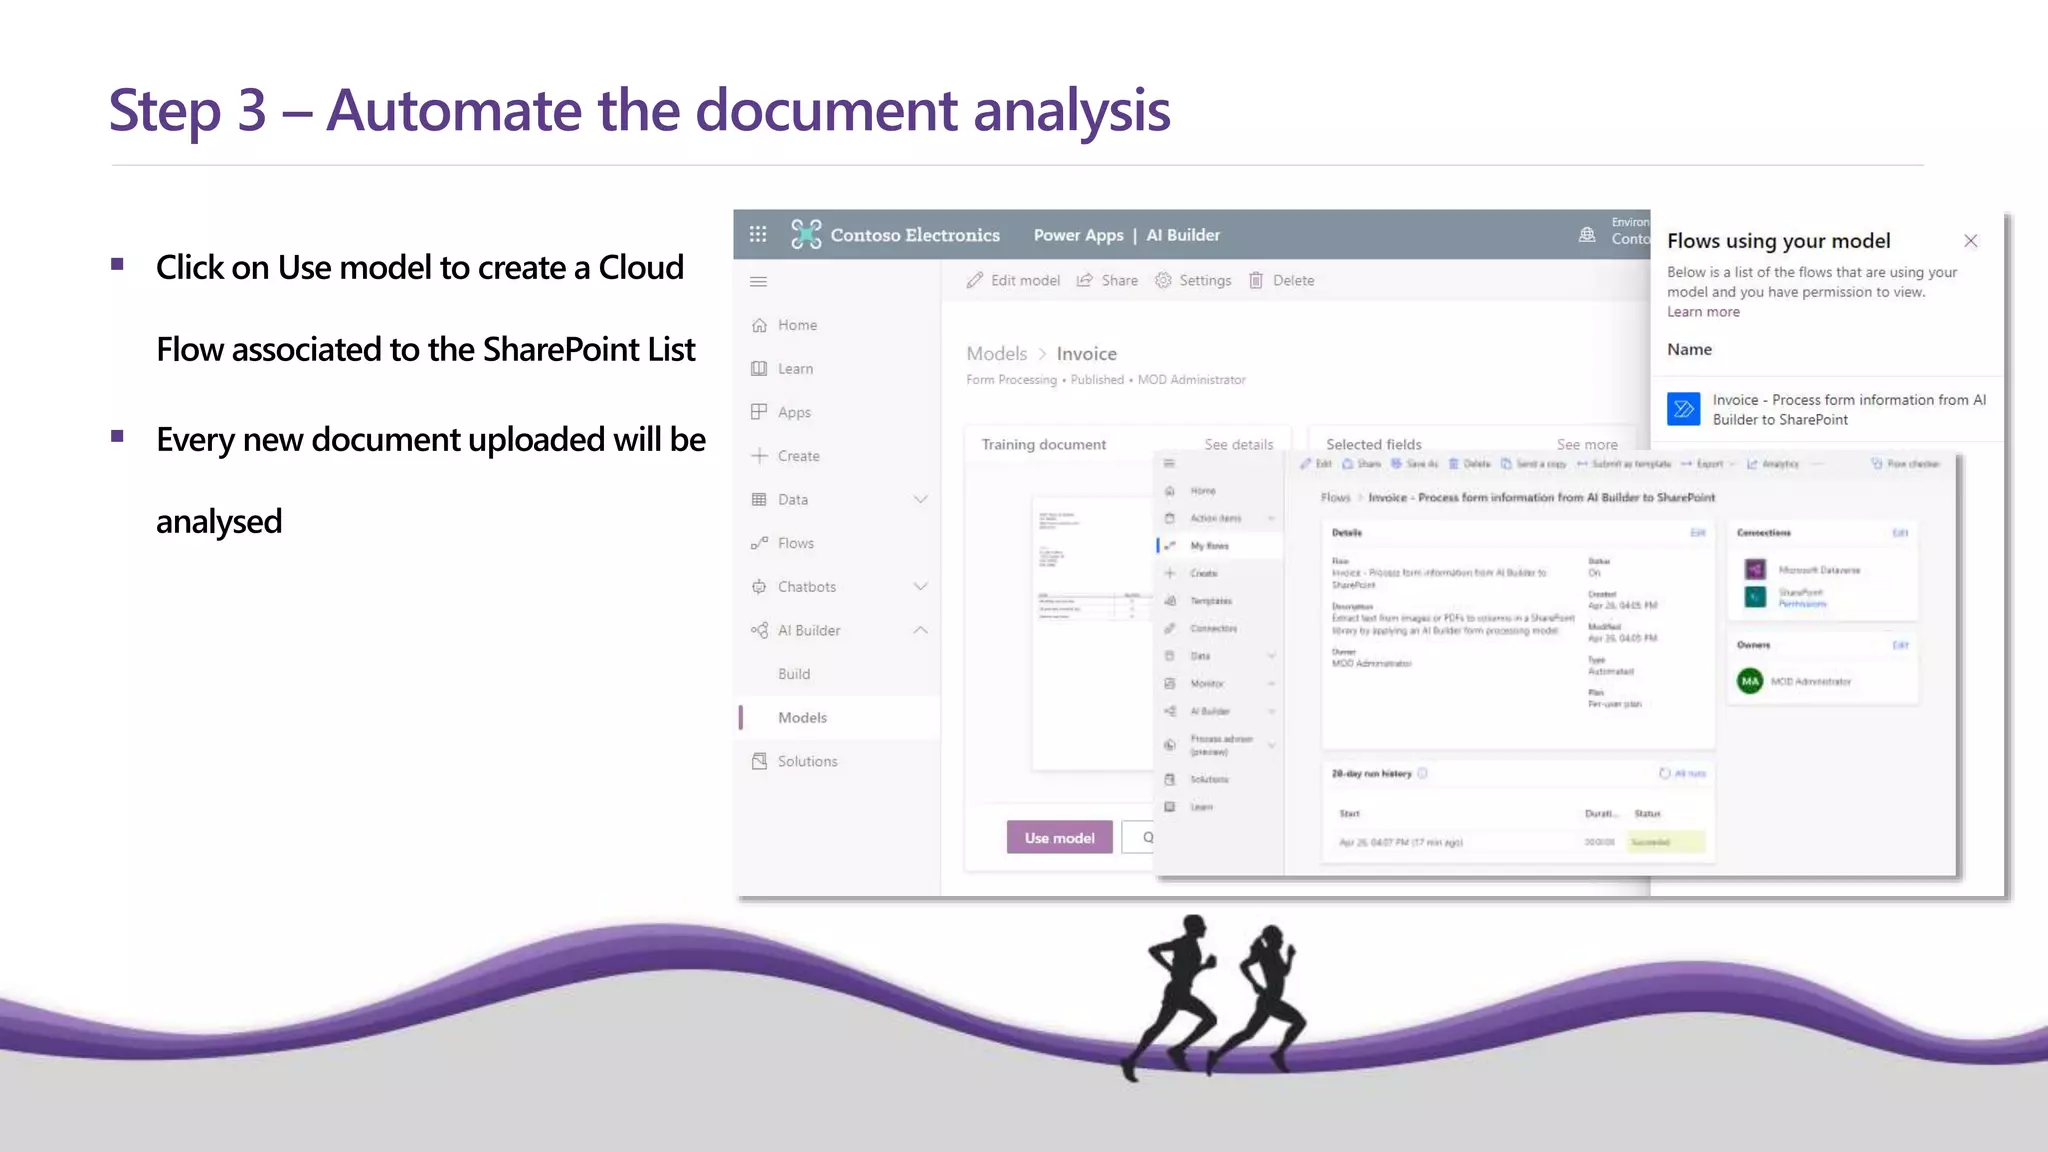
Task: Click the Flows breadcrumb in Power Automate
Action: point(1335,498)
